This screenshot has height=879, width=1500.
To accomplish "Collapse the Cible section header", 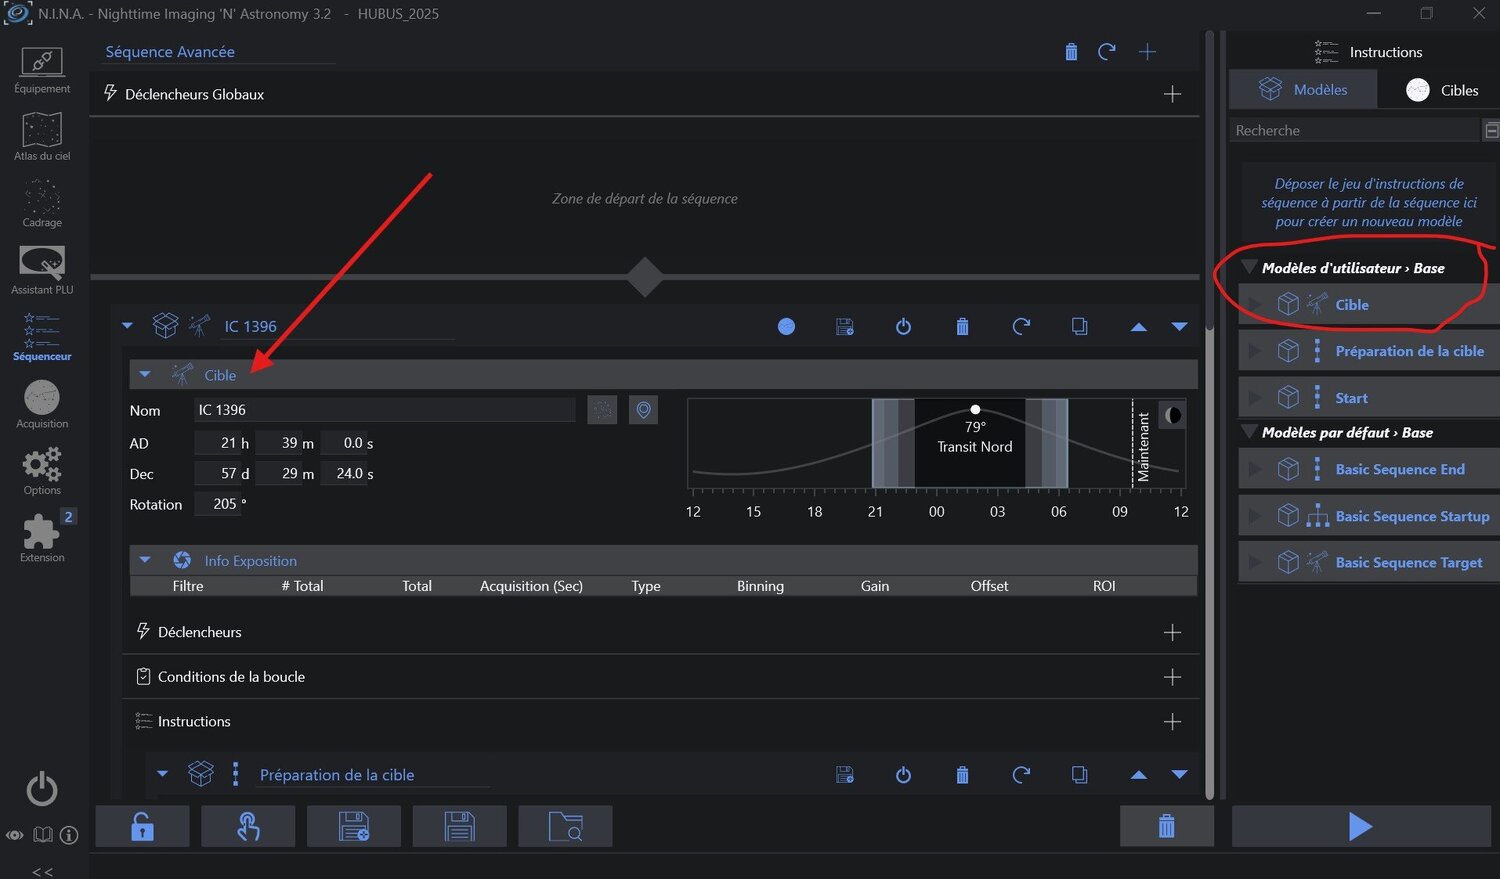I will coord(145,375).
